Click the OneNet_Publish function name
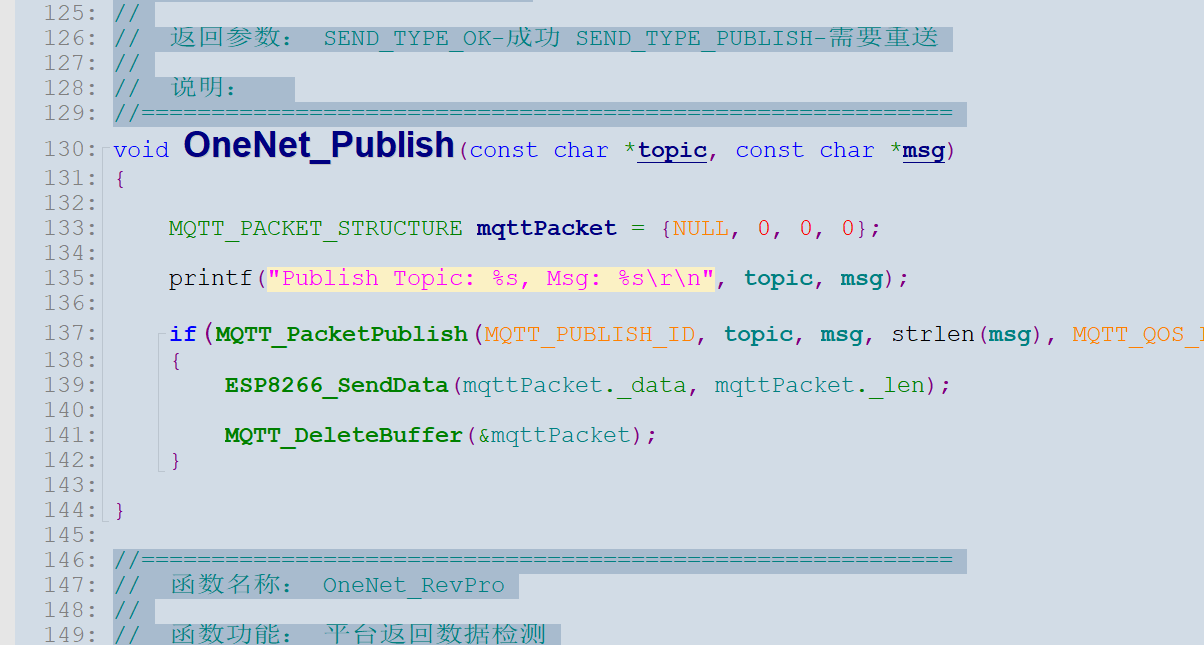 click(x=319, y=146)
